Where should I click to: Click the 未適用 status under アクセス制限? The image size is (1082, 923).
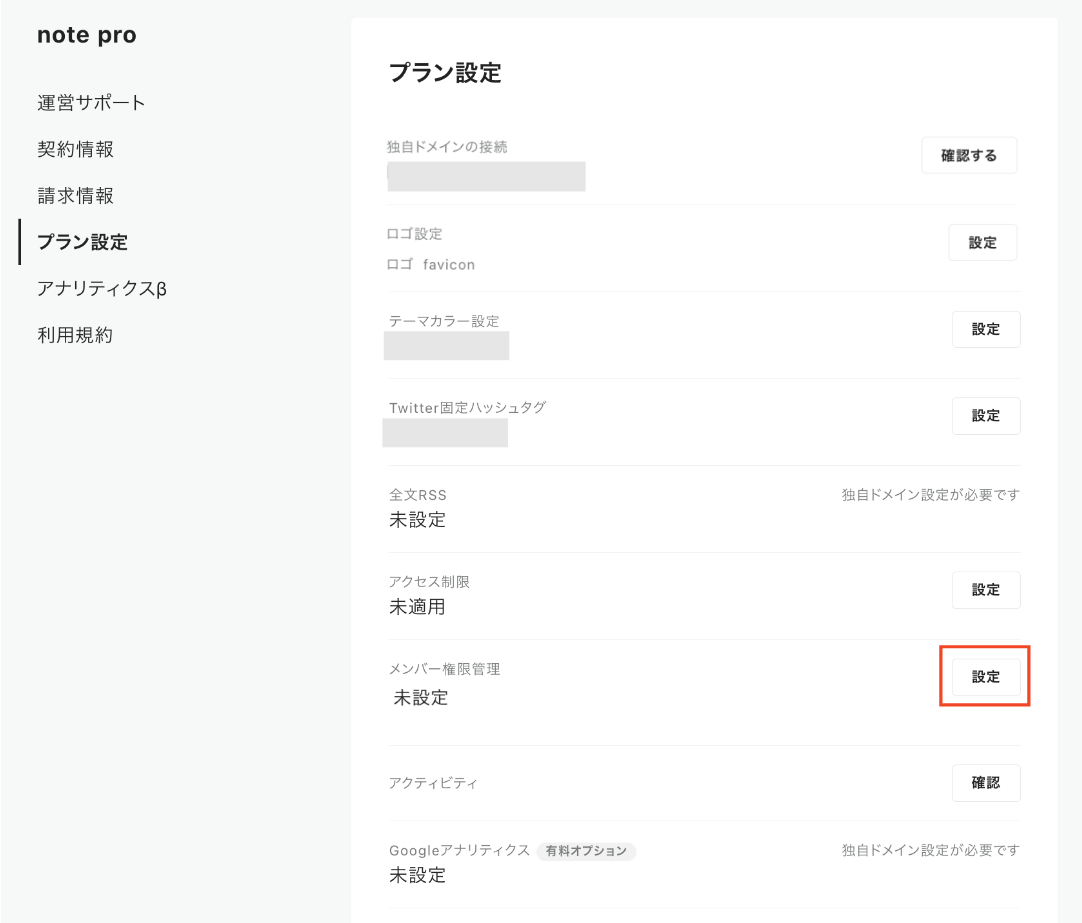tap(417, 607)
